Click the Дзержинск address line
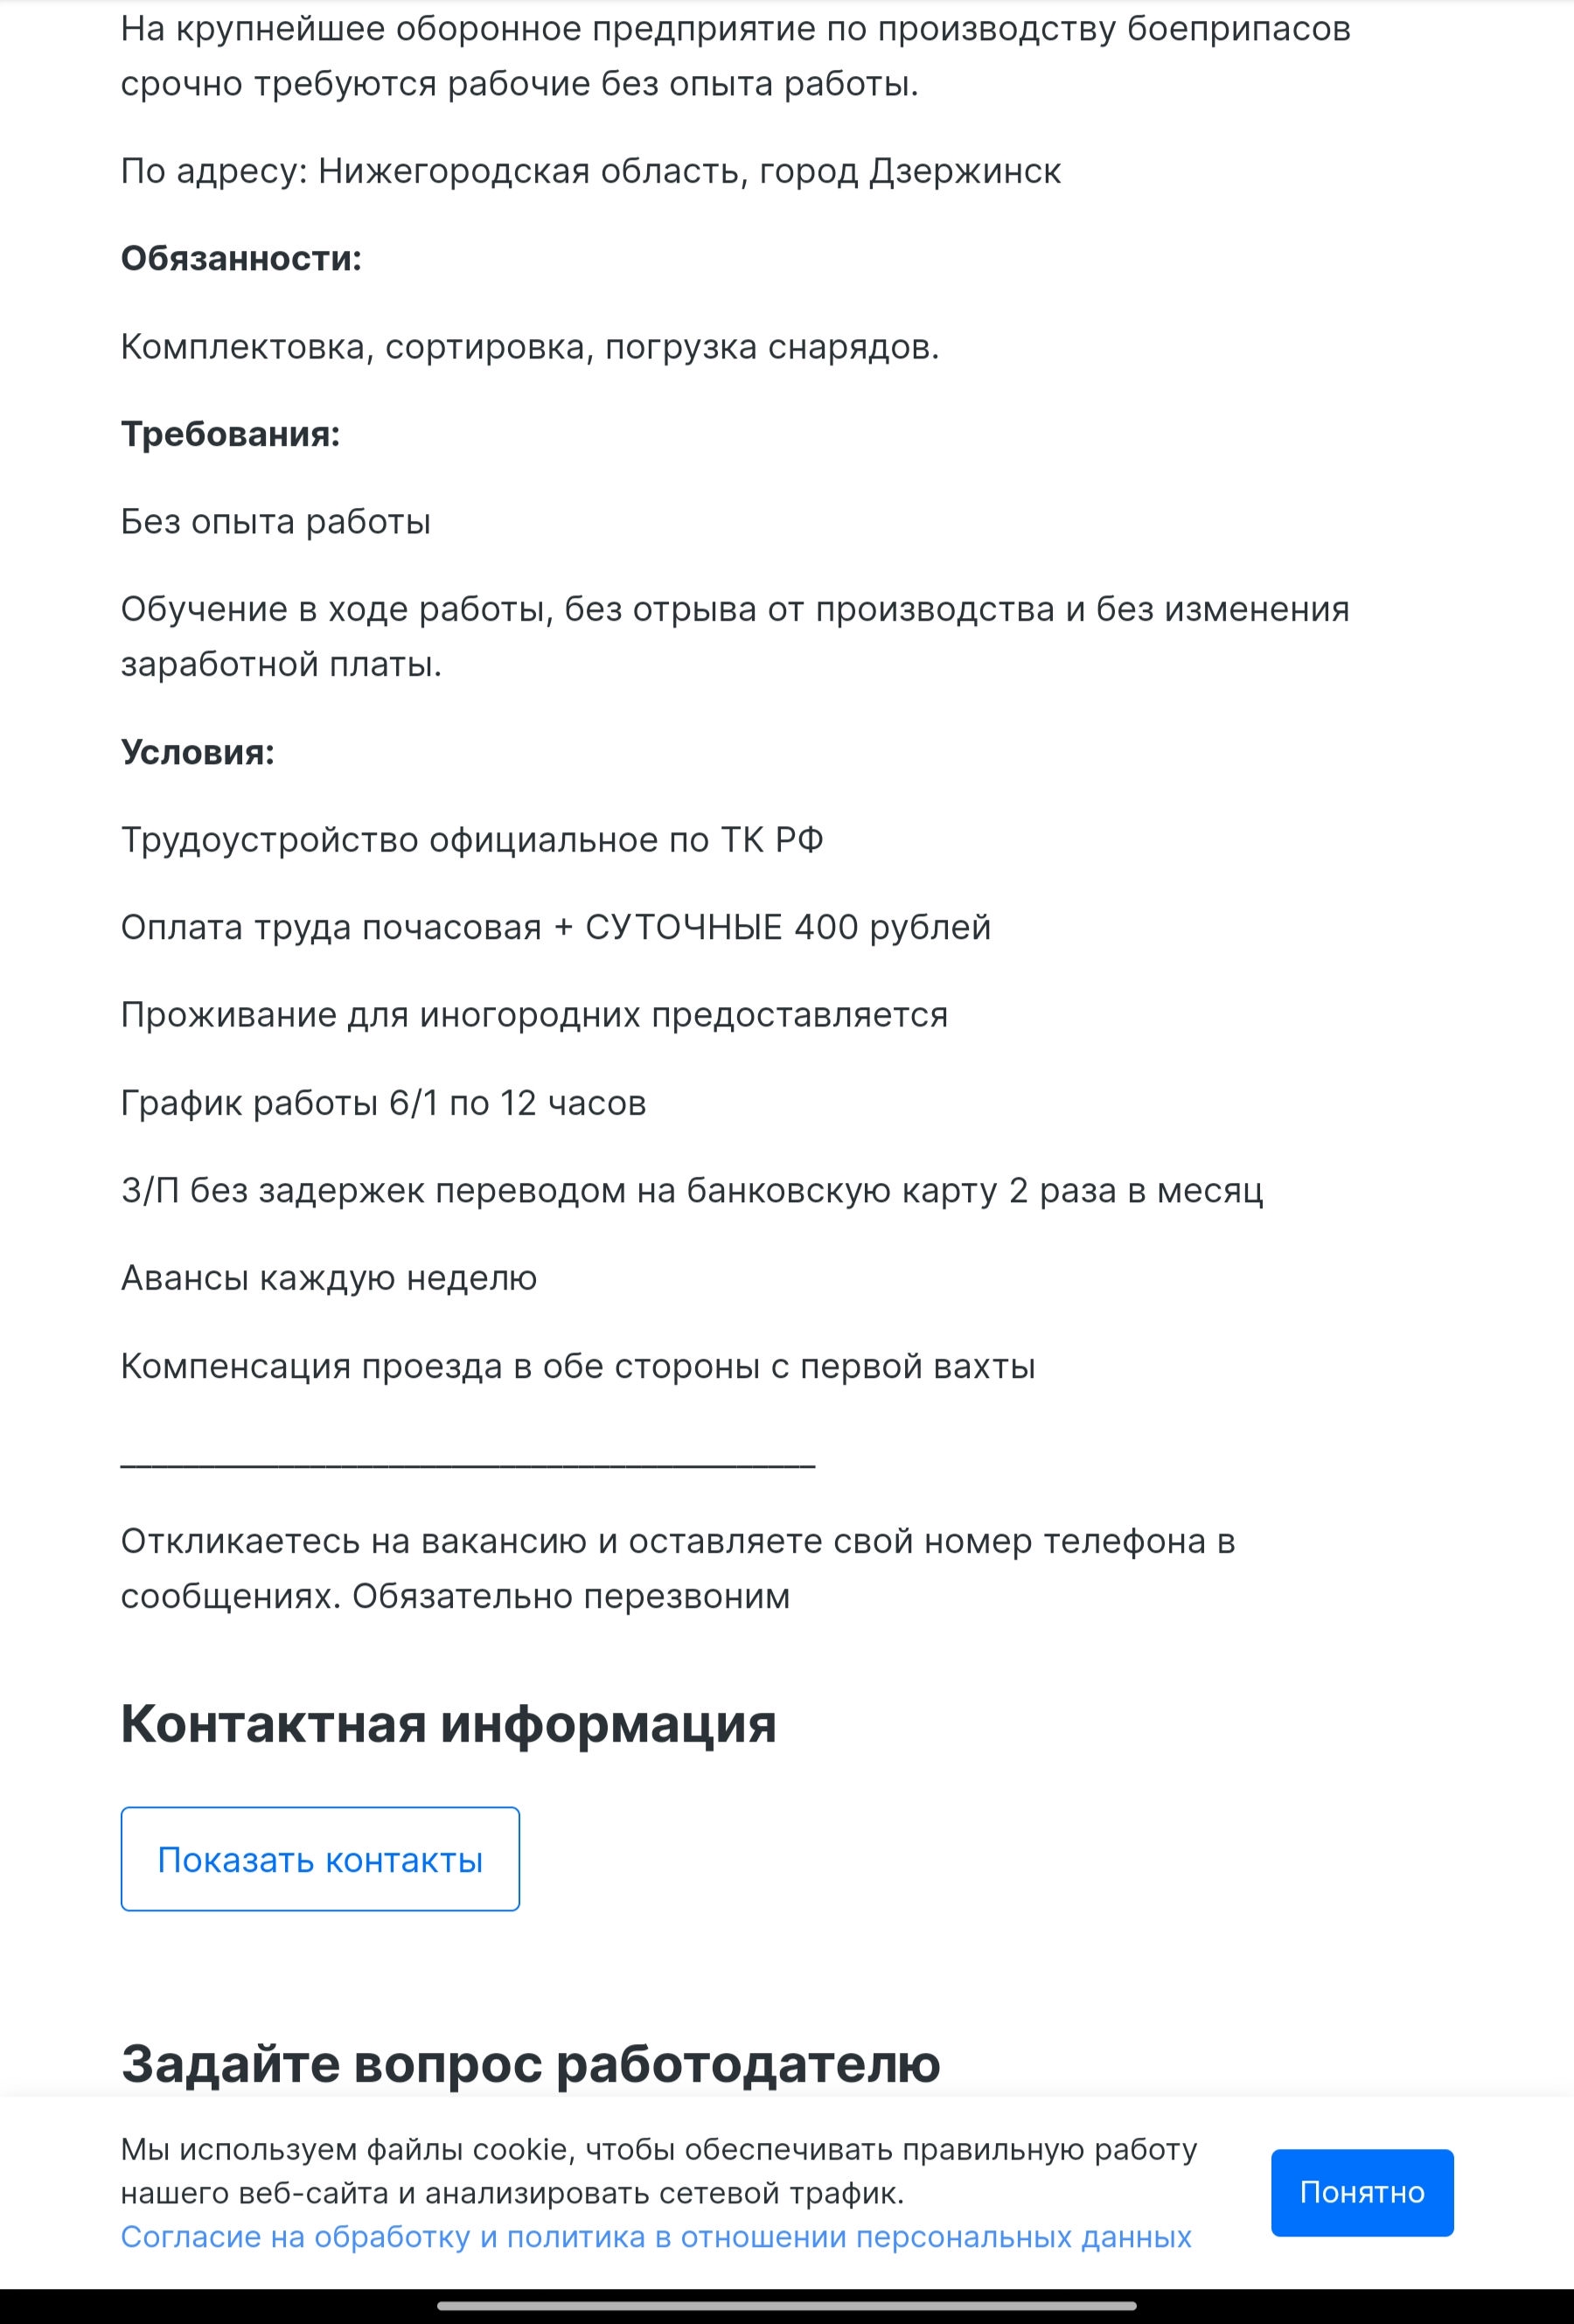The height and width of the screenshot is (2324, 1574). (590, 171)
